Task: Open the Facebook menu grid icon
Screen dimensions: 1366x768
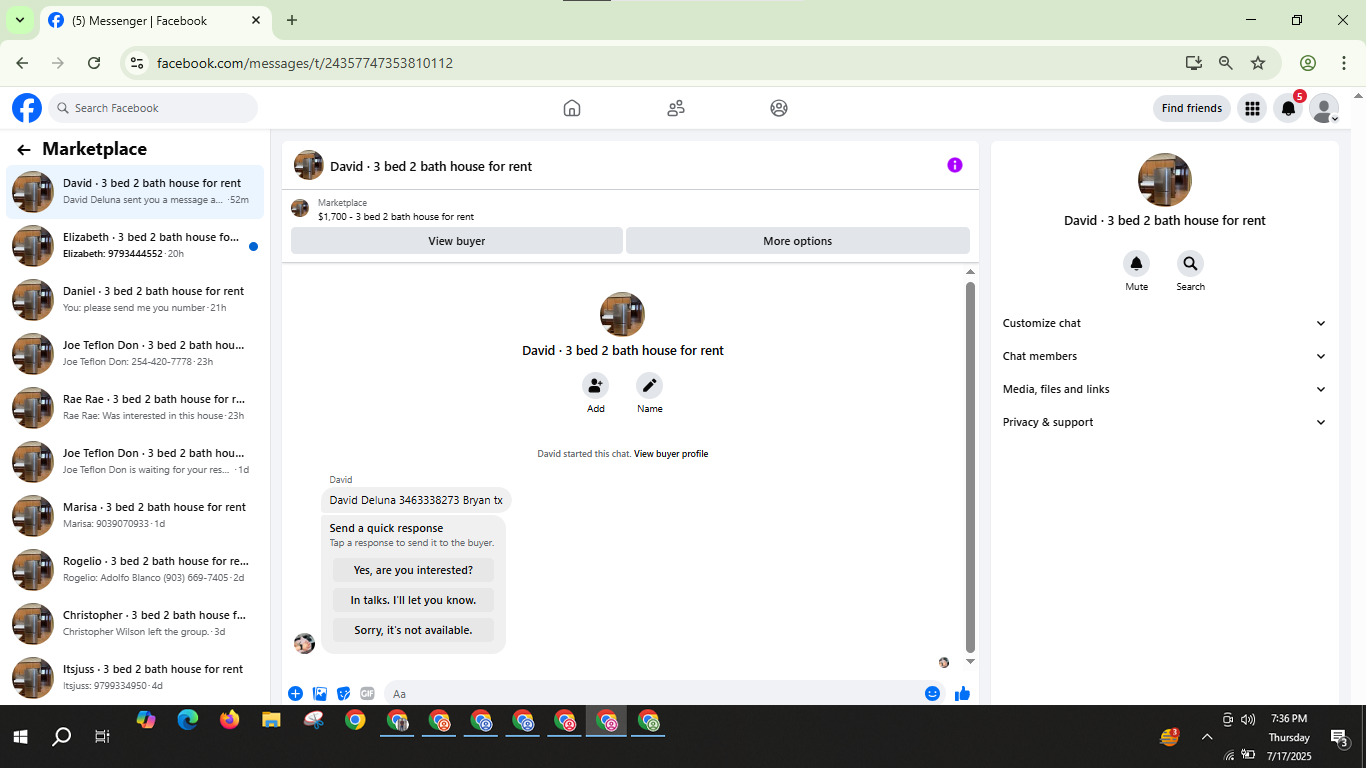Action: (1252, 108)
